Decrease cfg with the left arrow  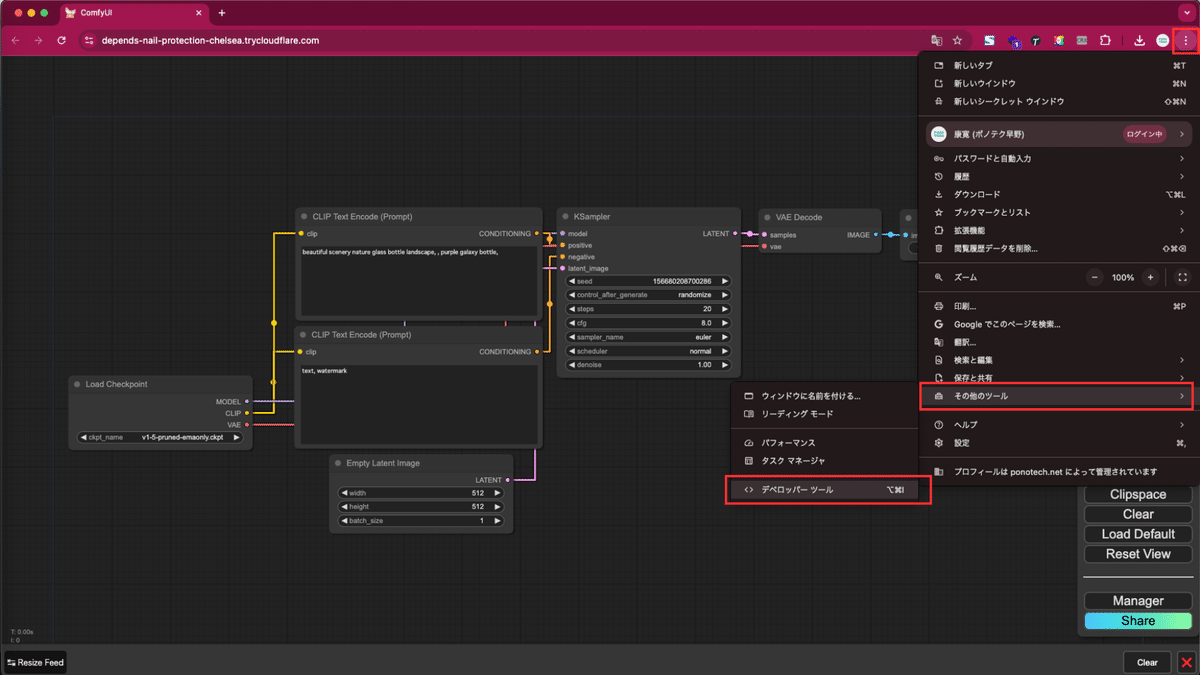(572, 323)
